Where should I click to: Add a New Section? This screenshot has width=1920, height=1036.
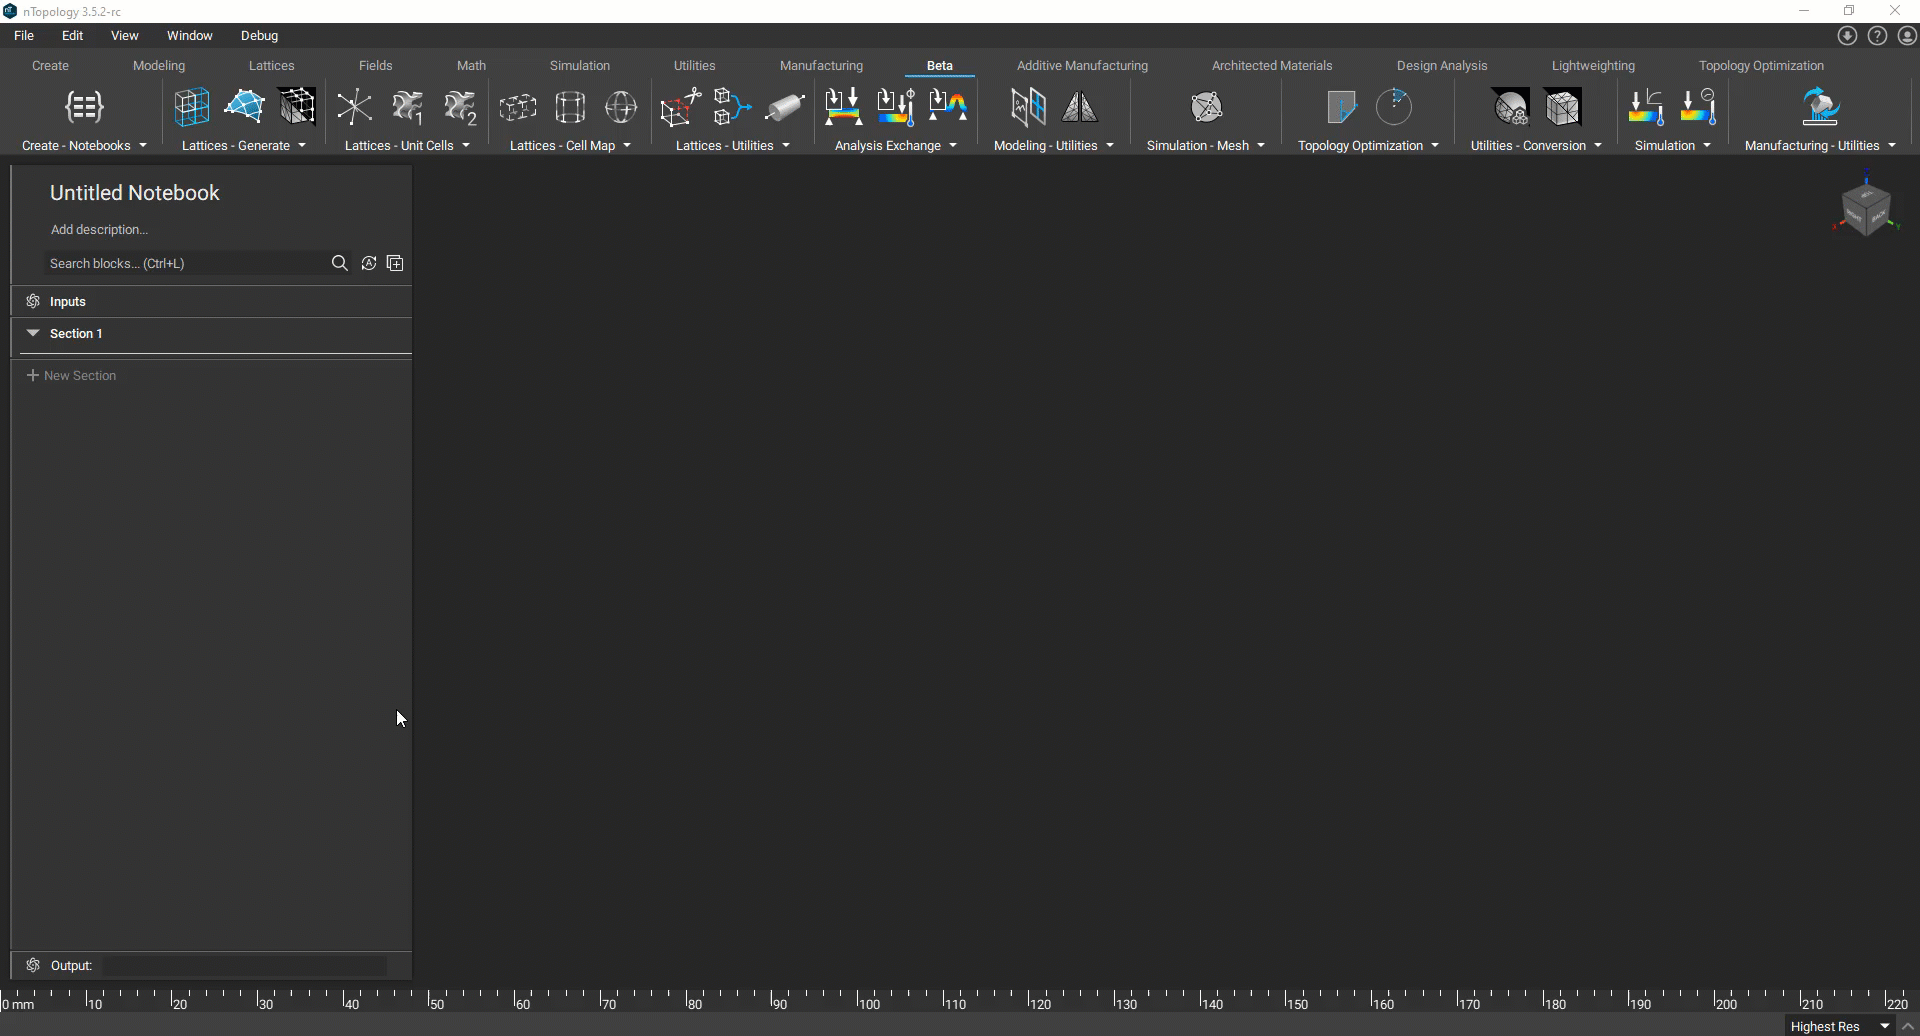pyautogui.click(x=71, y=375)
